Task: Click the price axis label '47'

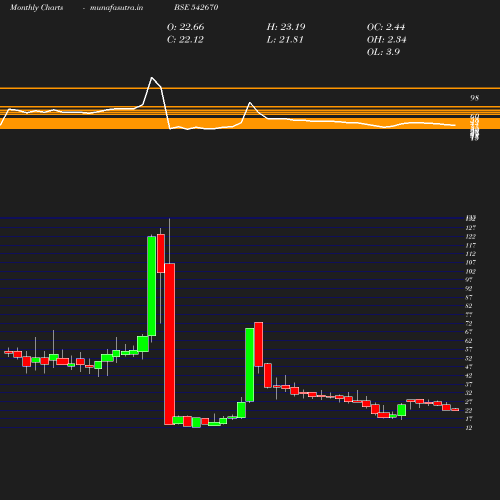Action: click(469, 367)
